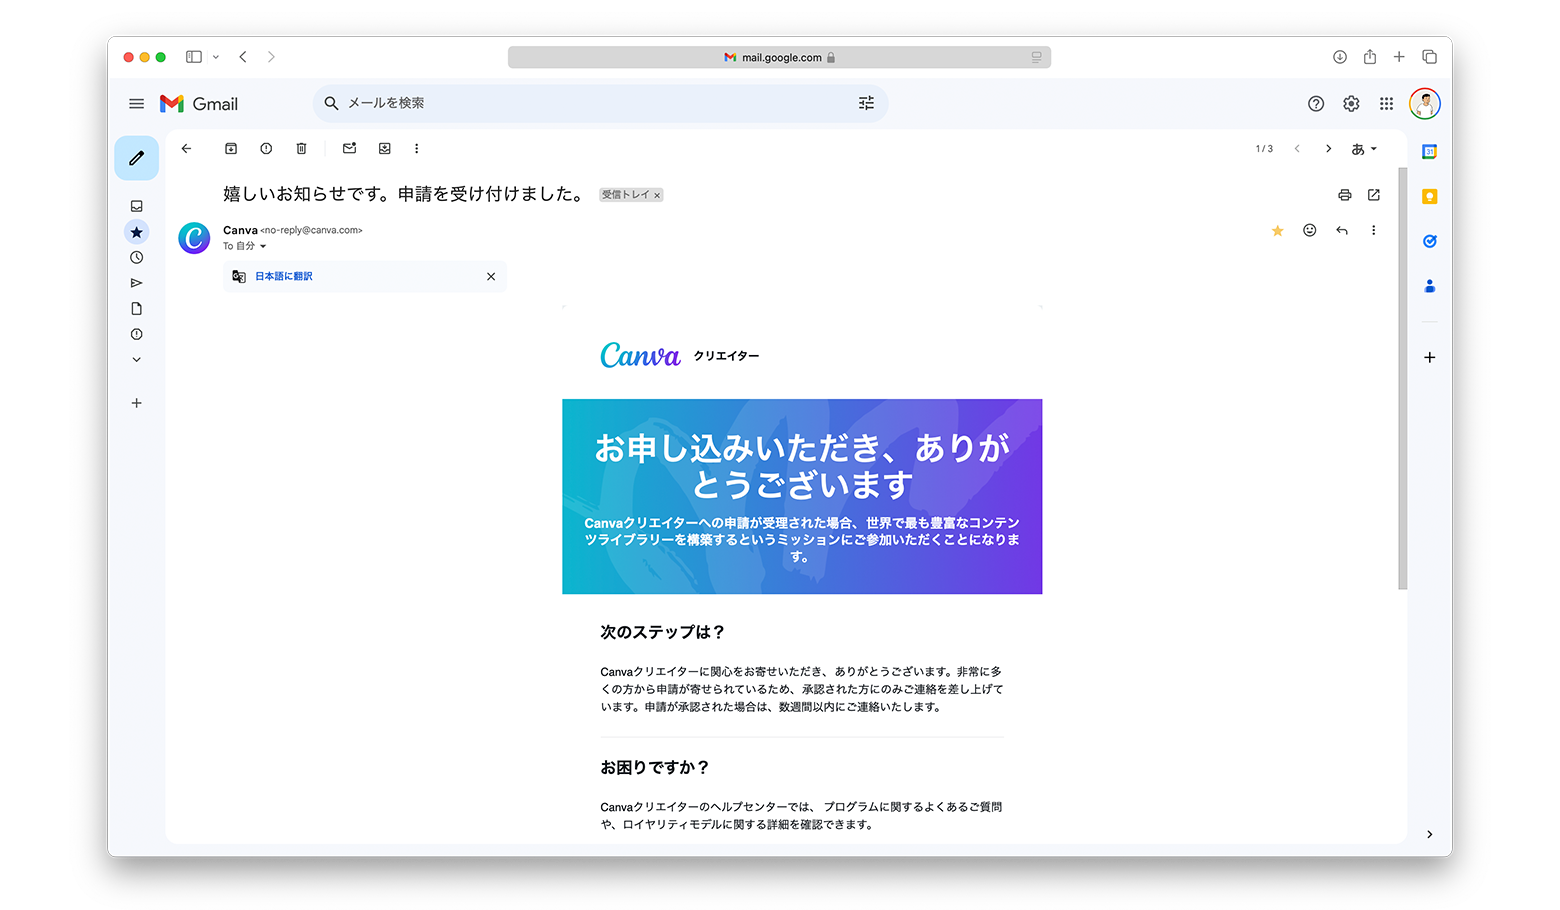Open the Gmail main menu hamburger
Image resolution: width=1560 pixels, height=910 pixels.
[137, 104]
